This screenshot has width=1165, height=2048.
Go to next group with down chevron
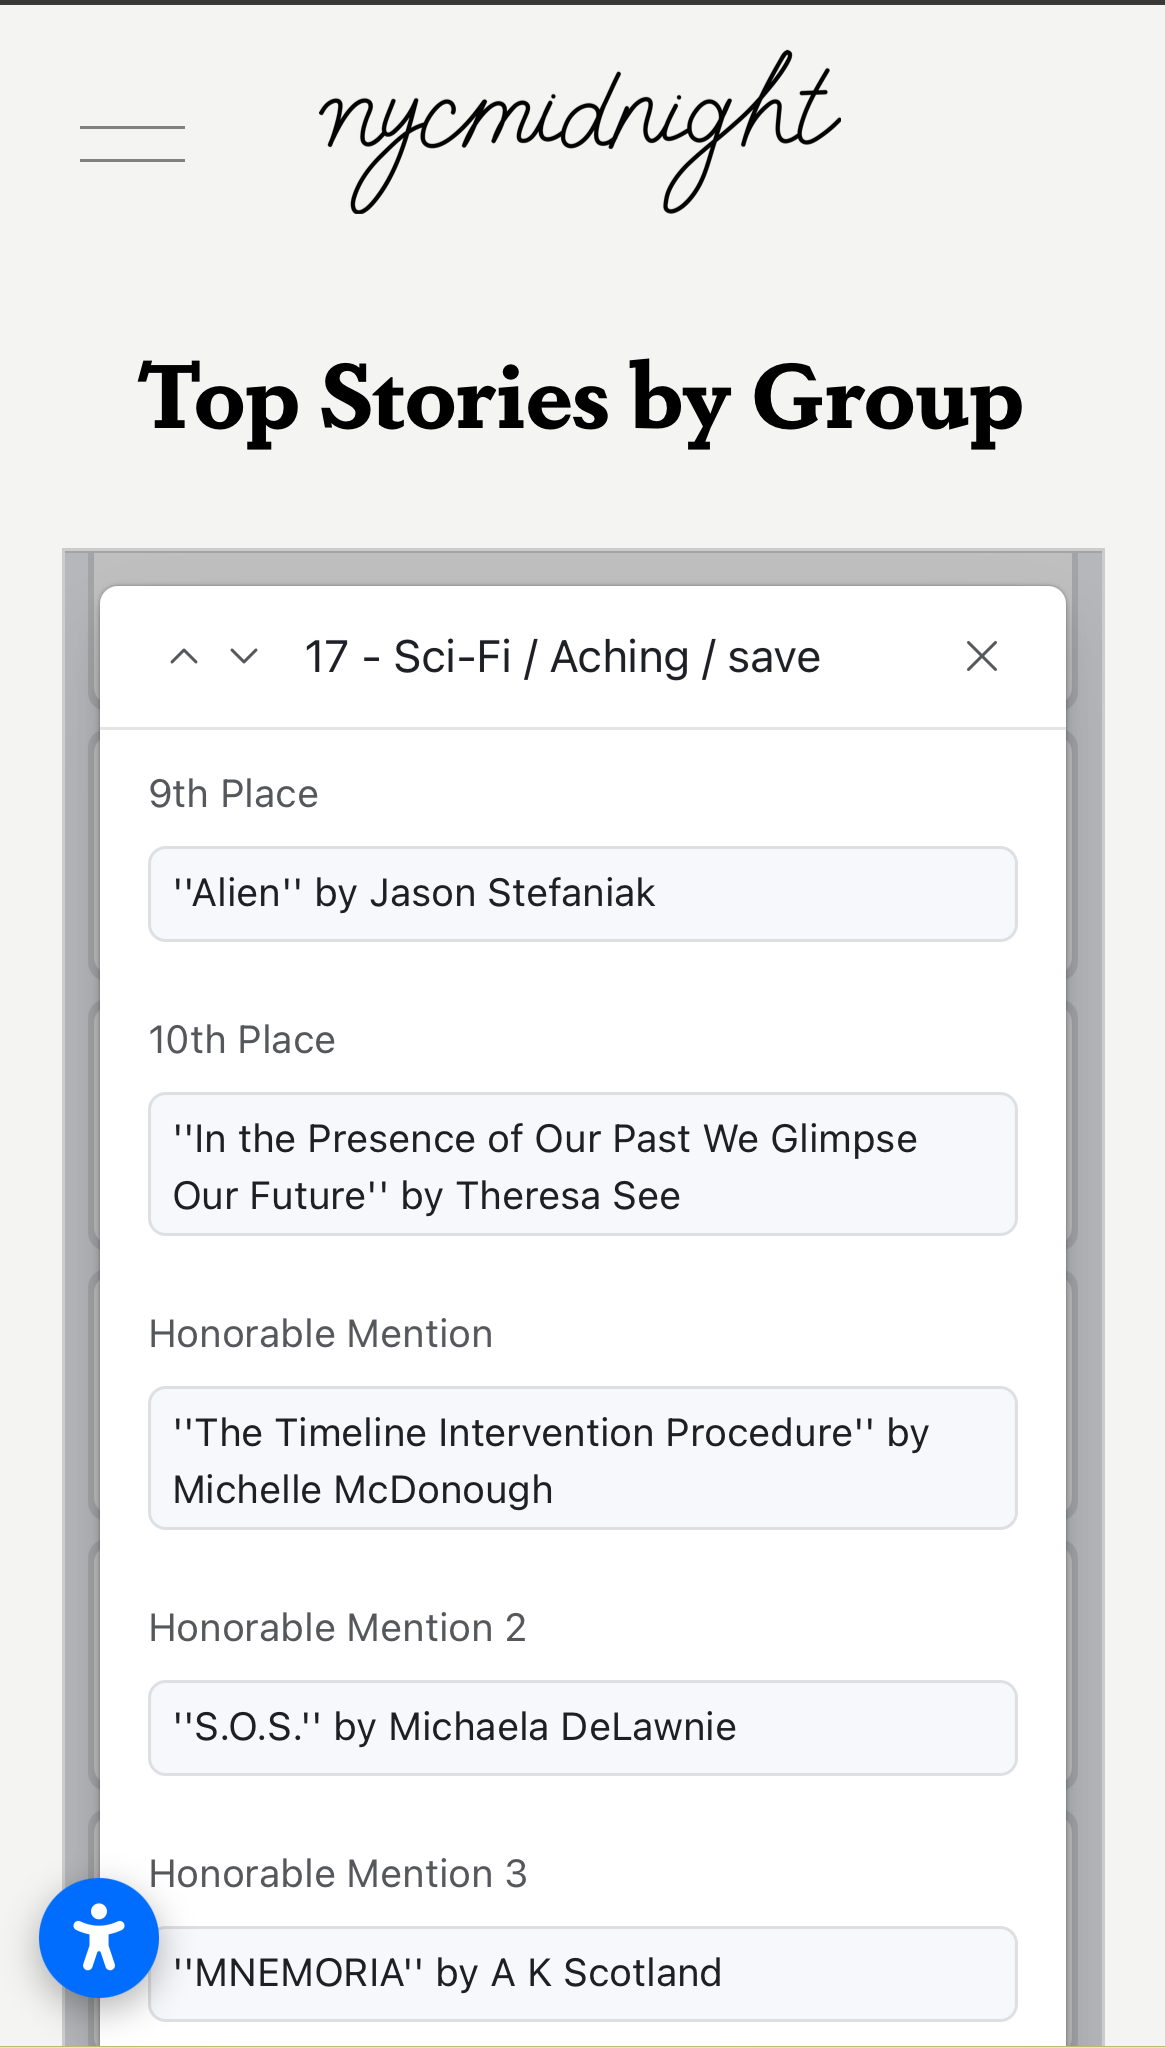(244, 657)
